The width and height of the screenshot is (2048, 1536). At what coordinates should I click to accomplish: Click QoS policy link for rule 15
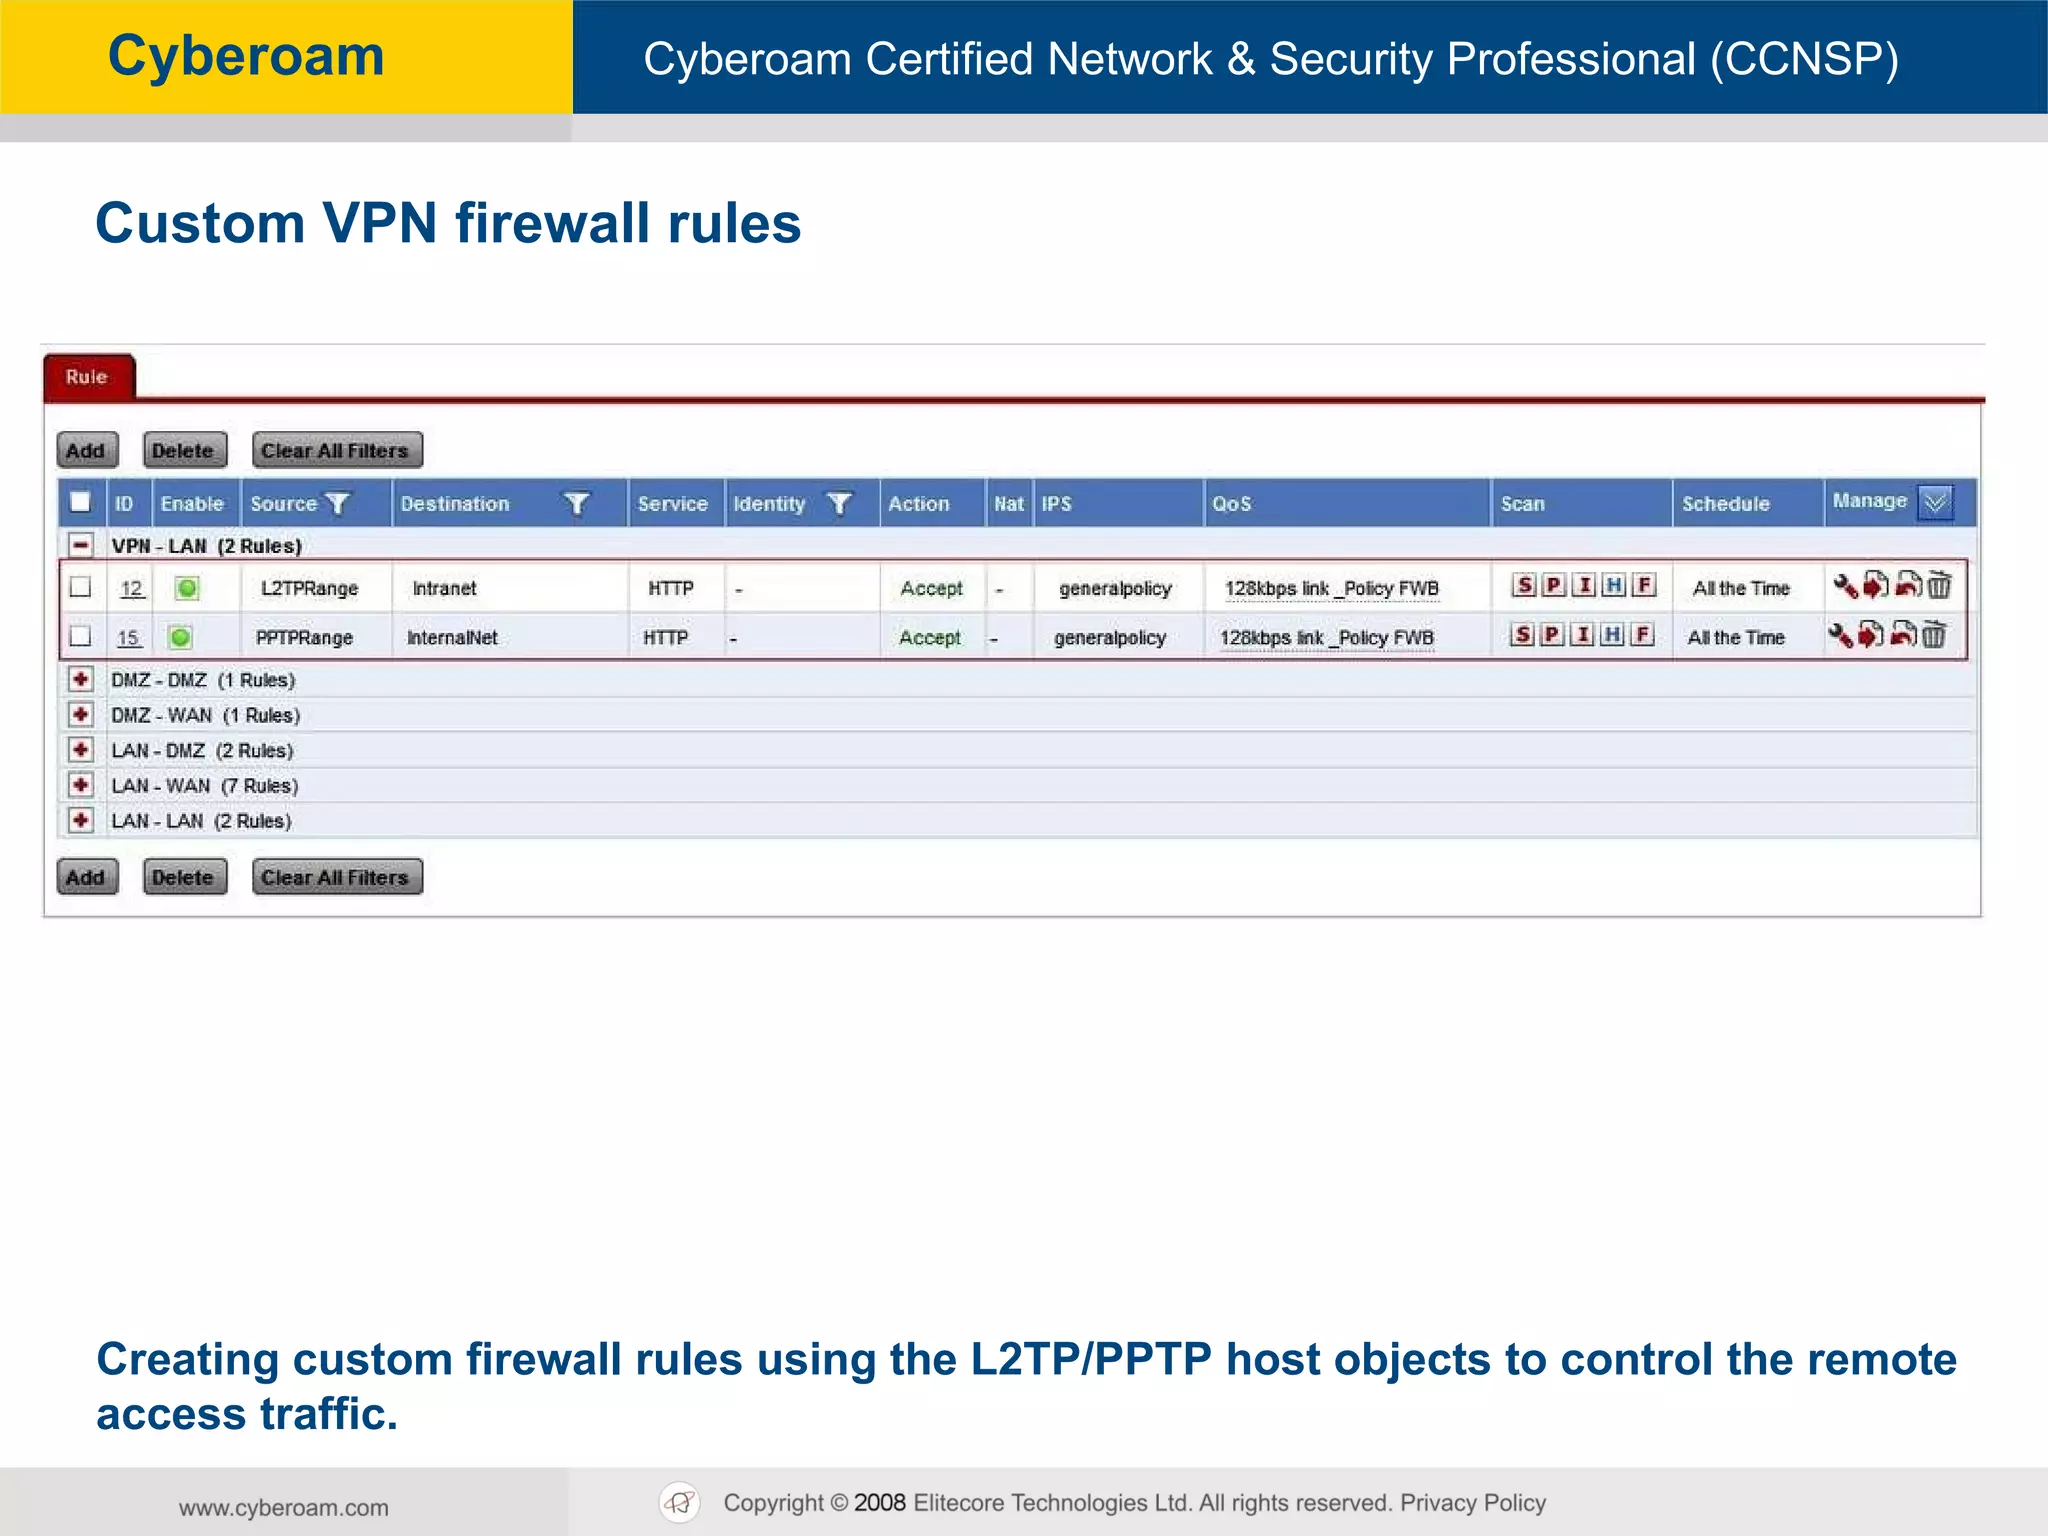pos(1327,638)
